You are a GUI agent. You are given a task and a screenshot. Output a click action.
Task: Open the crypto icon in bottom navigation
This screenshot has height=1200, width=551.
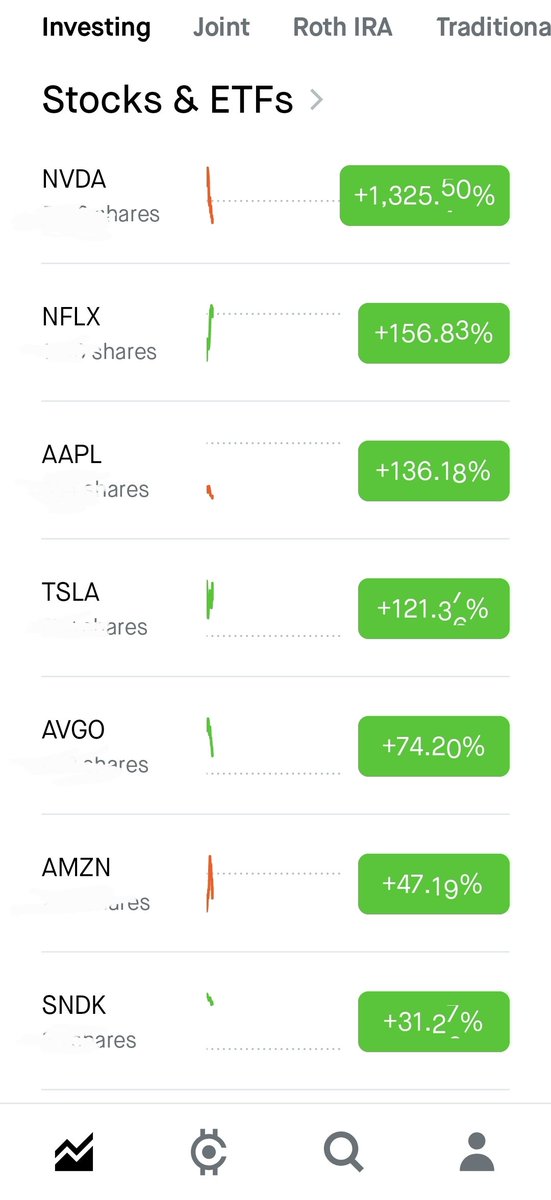click(x=208, y=1152)
